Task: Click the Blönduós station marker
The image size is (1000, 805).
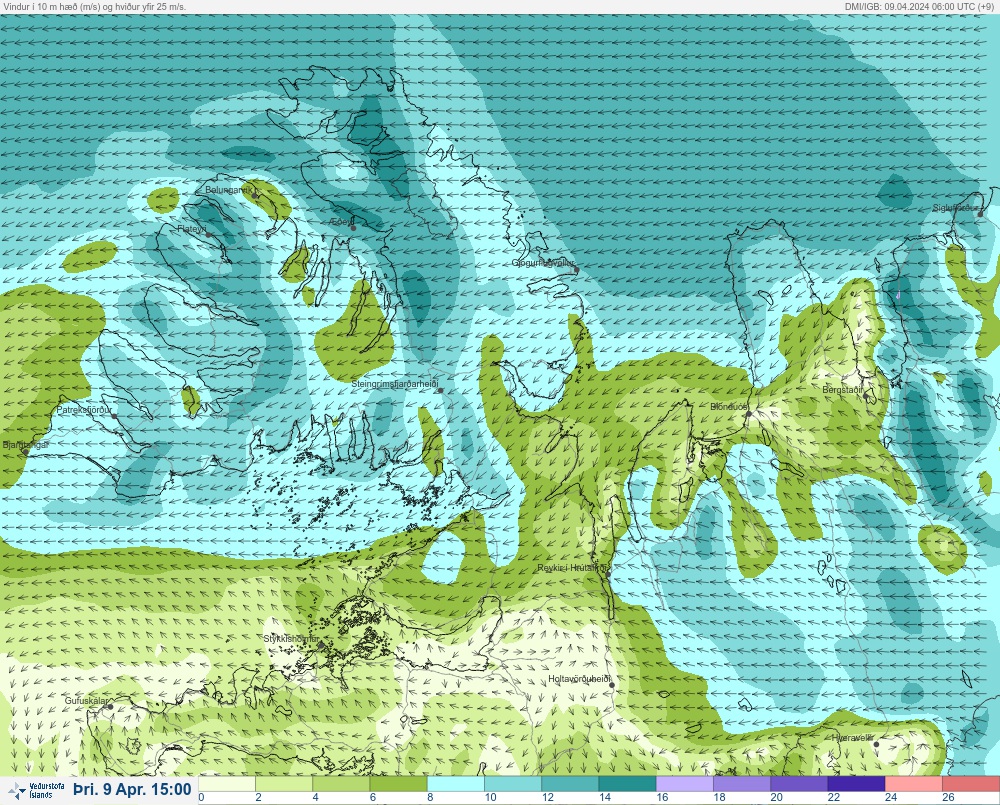Action: 749,414
